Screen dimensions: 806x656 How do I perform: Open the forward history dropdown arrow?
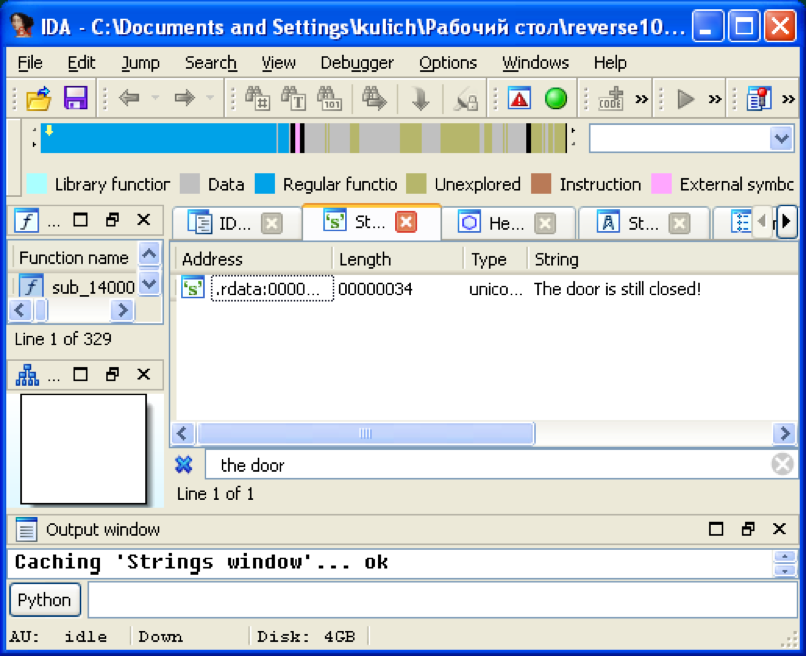click(x=210, y=97)
